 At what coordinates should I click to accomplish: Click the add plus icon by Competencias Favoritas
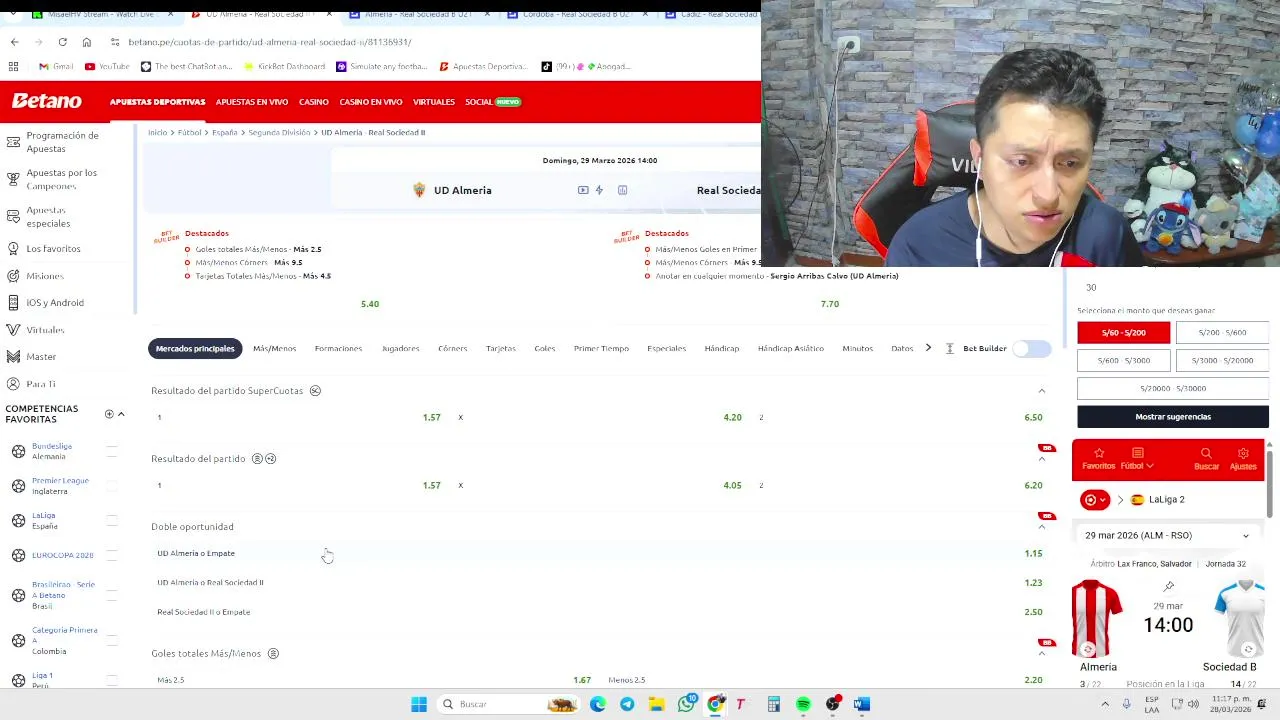tap(109, 414)
